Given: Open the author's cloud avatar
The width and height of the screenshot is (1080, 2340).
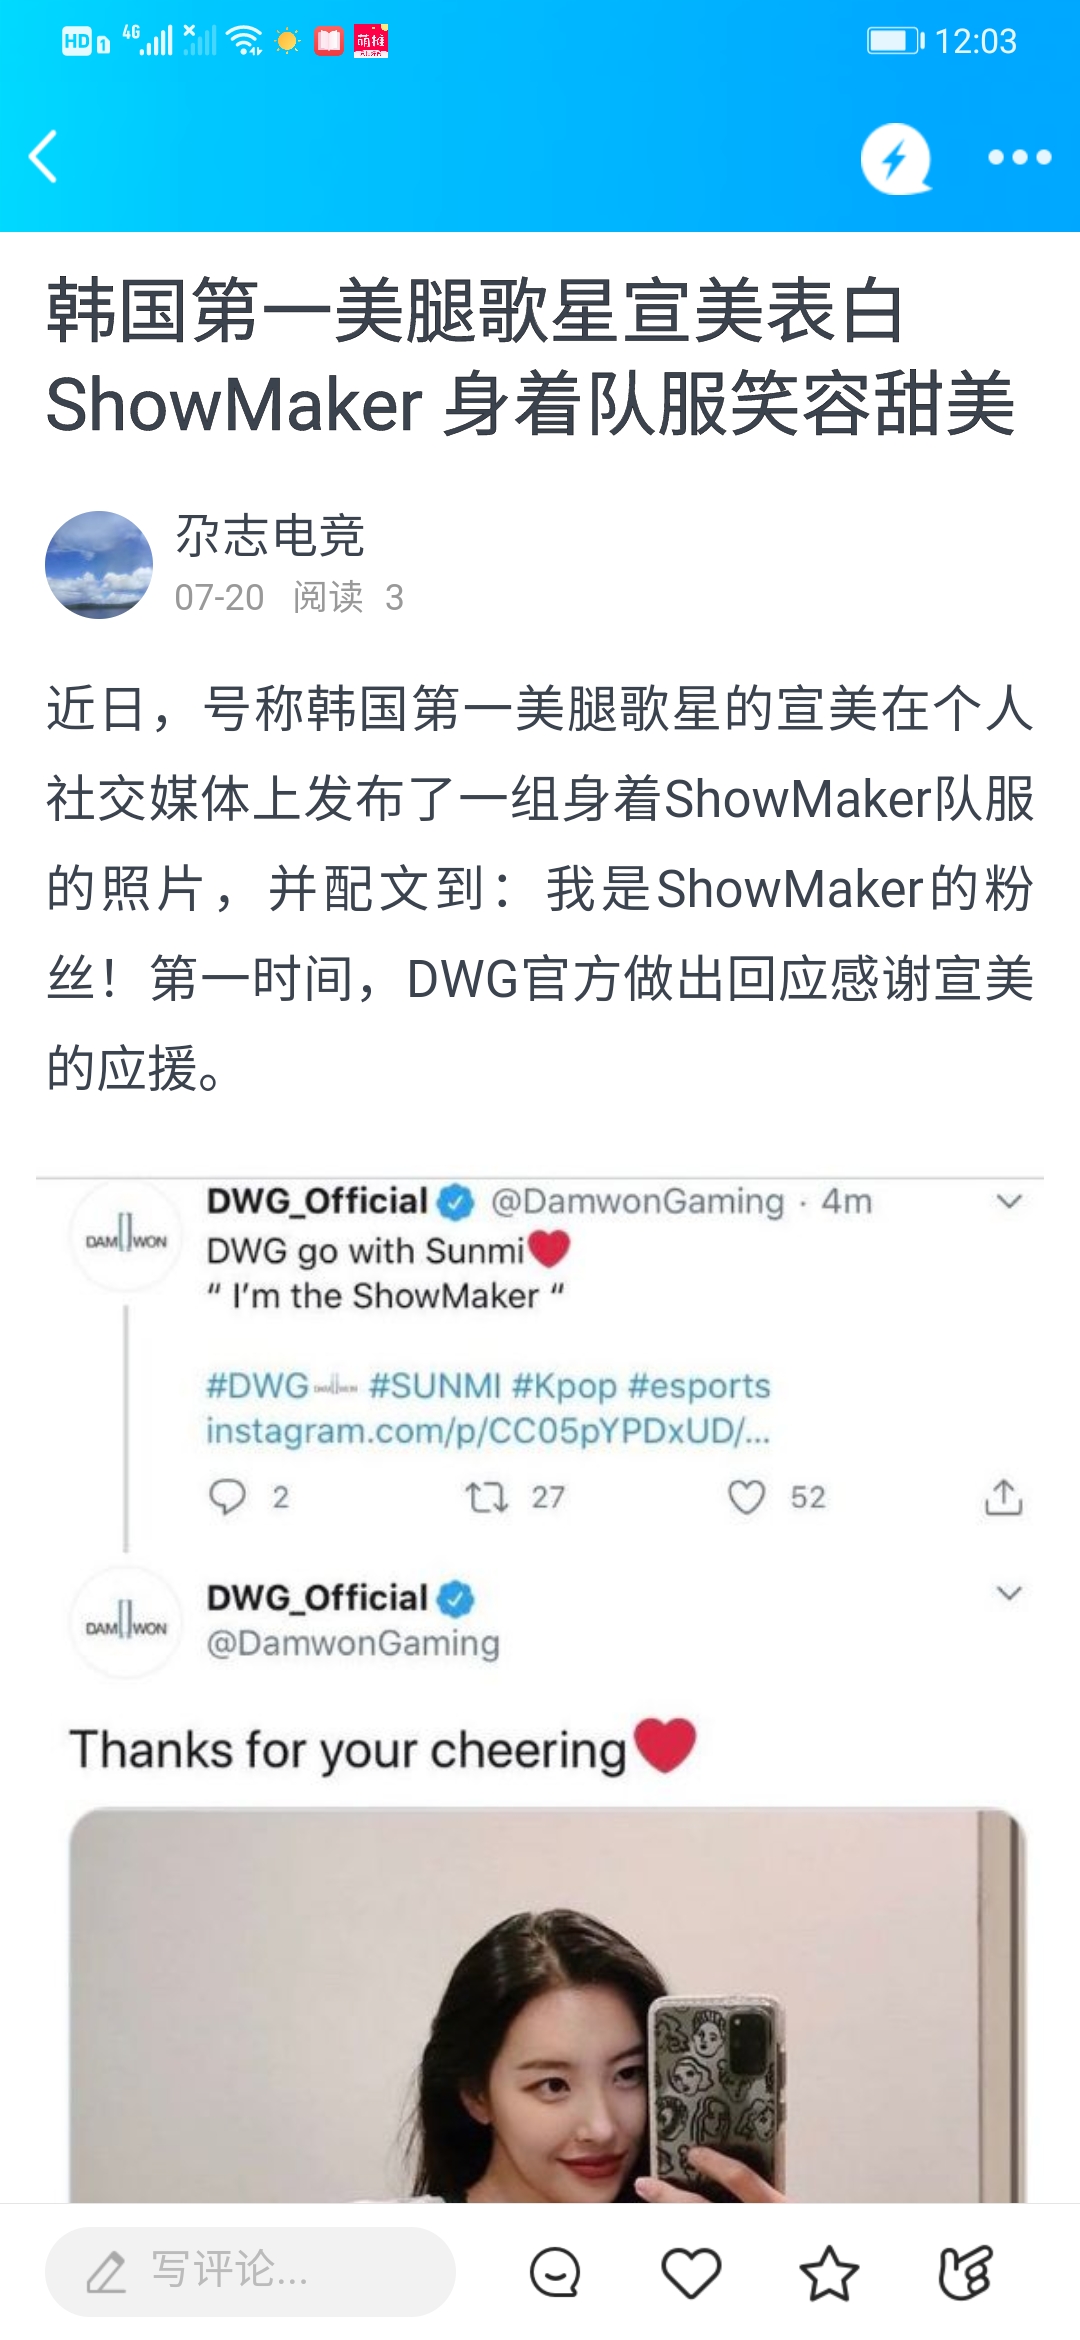Looking at the screenshot, I should tap(99, 565).
